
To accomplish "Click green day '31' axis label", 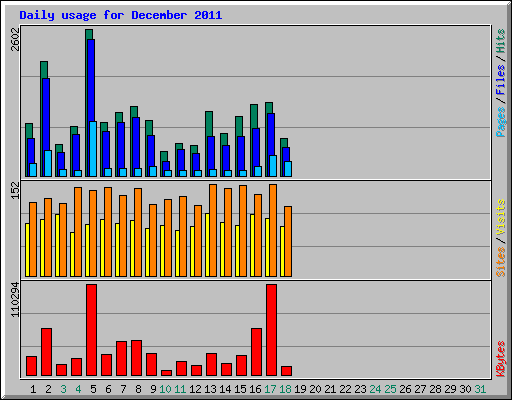I will pyautogui.click(x=480, y=389).
